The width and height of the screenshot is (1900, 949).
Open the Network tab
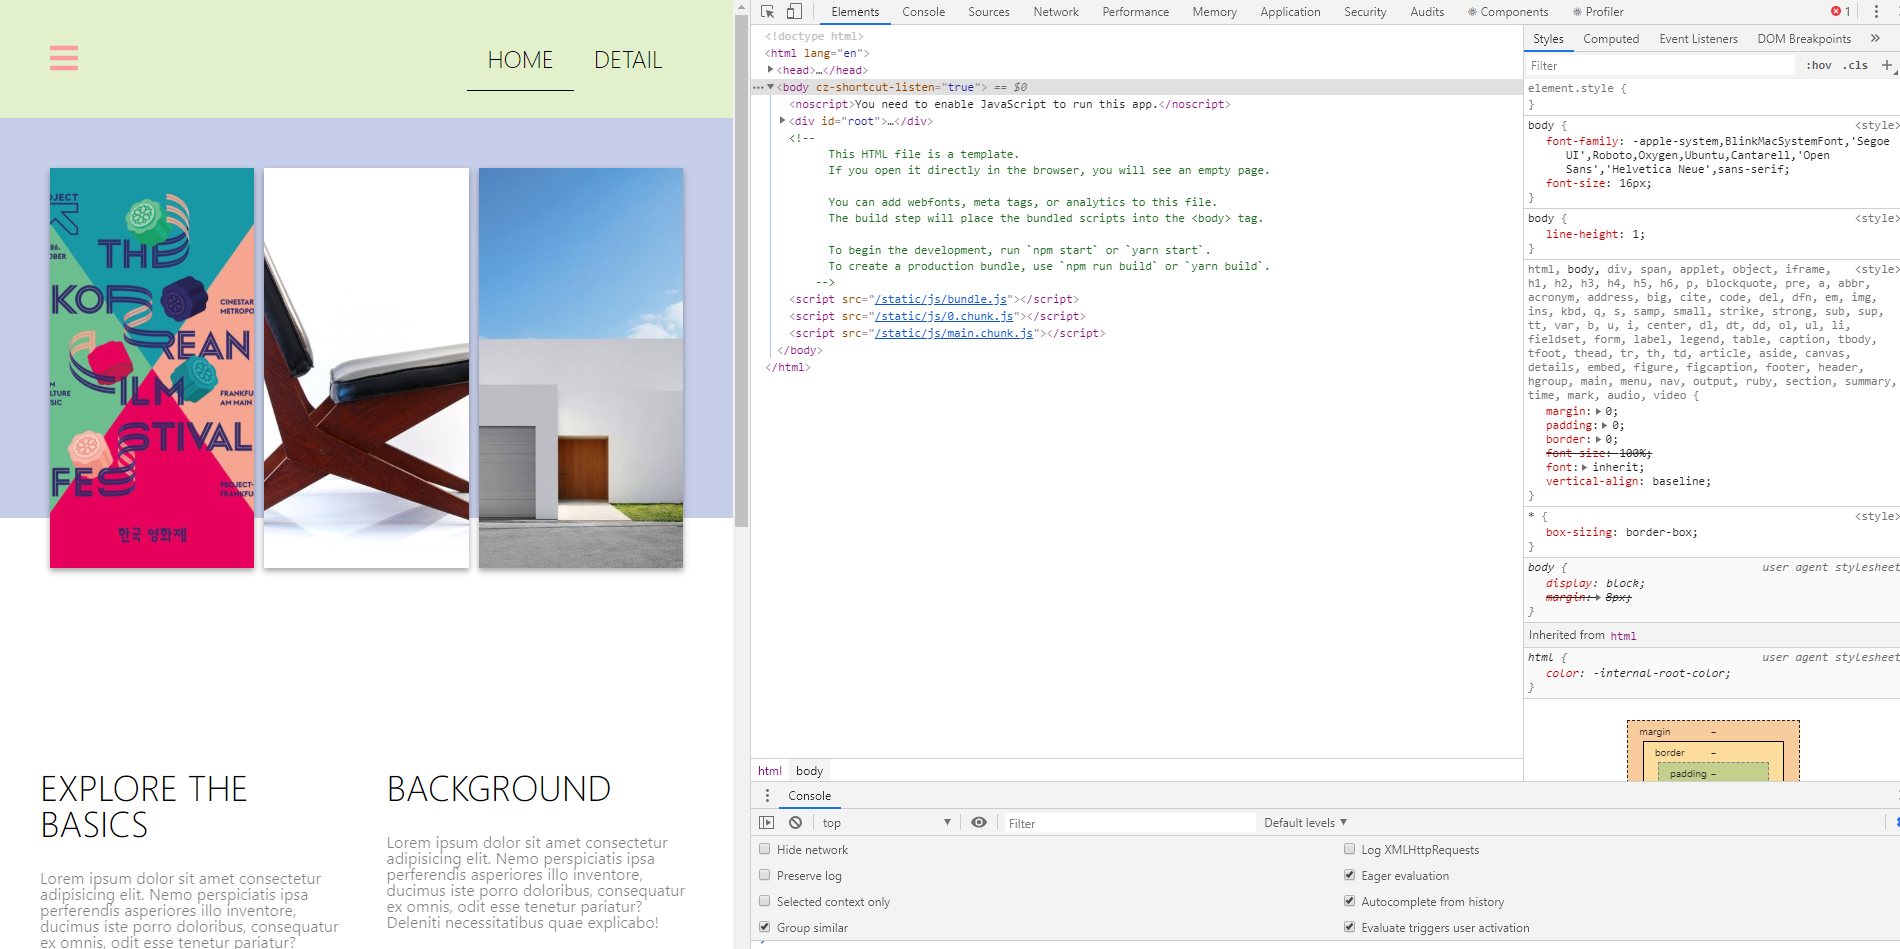tap(1056, 12)
